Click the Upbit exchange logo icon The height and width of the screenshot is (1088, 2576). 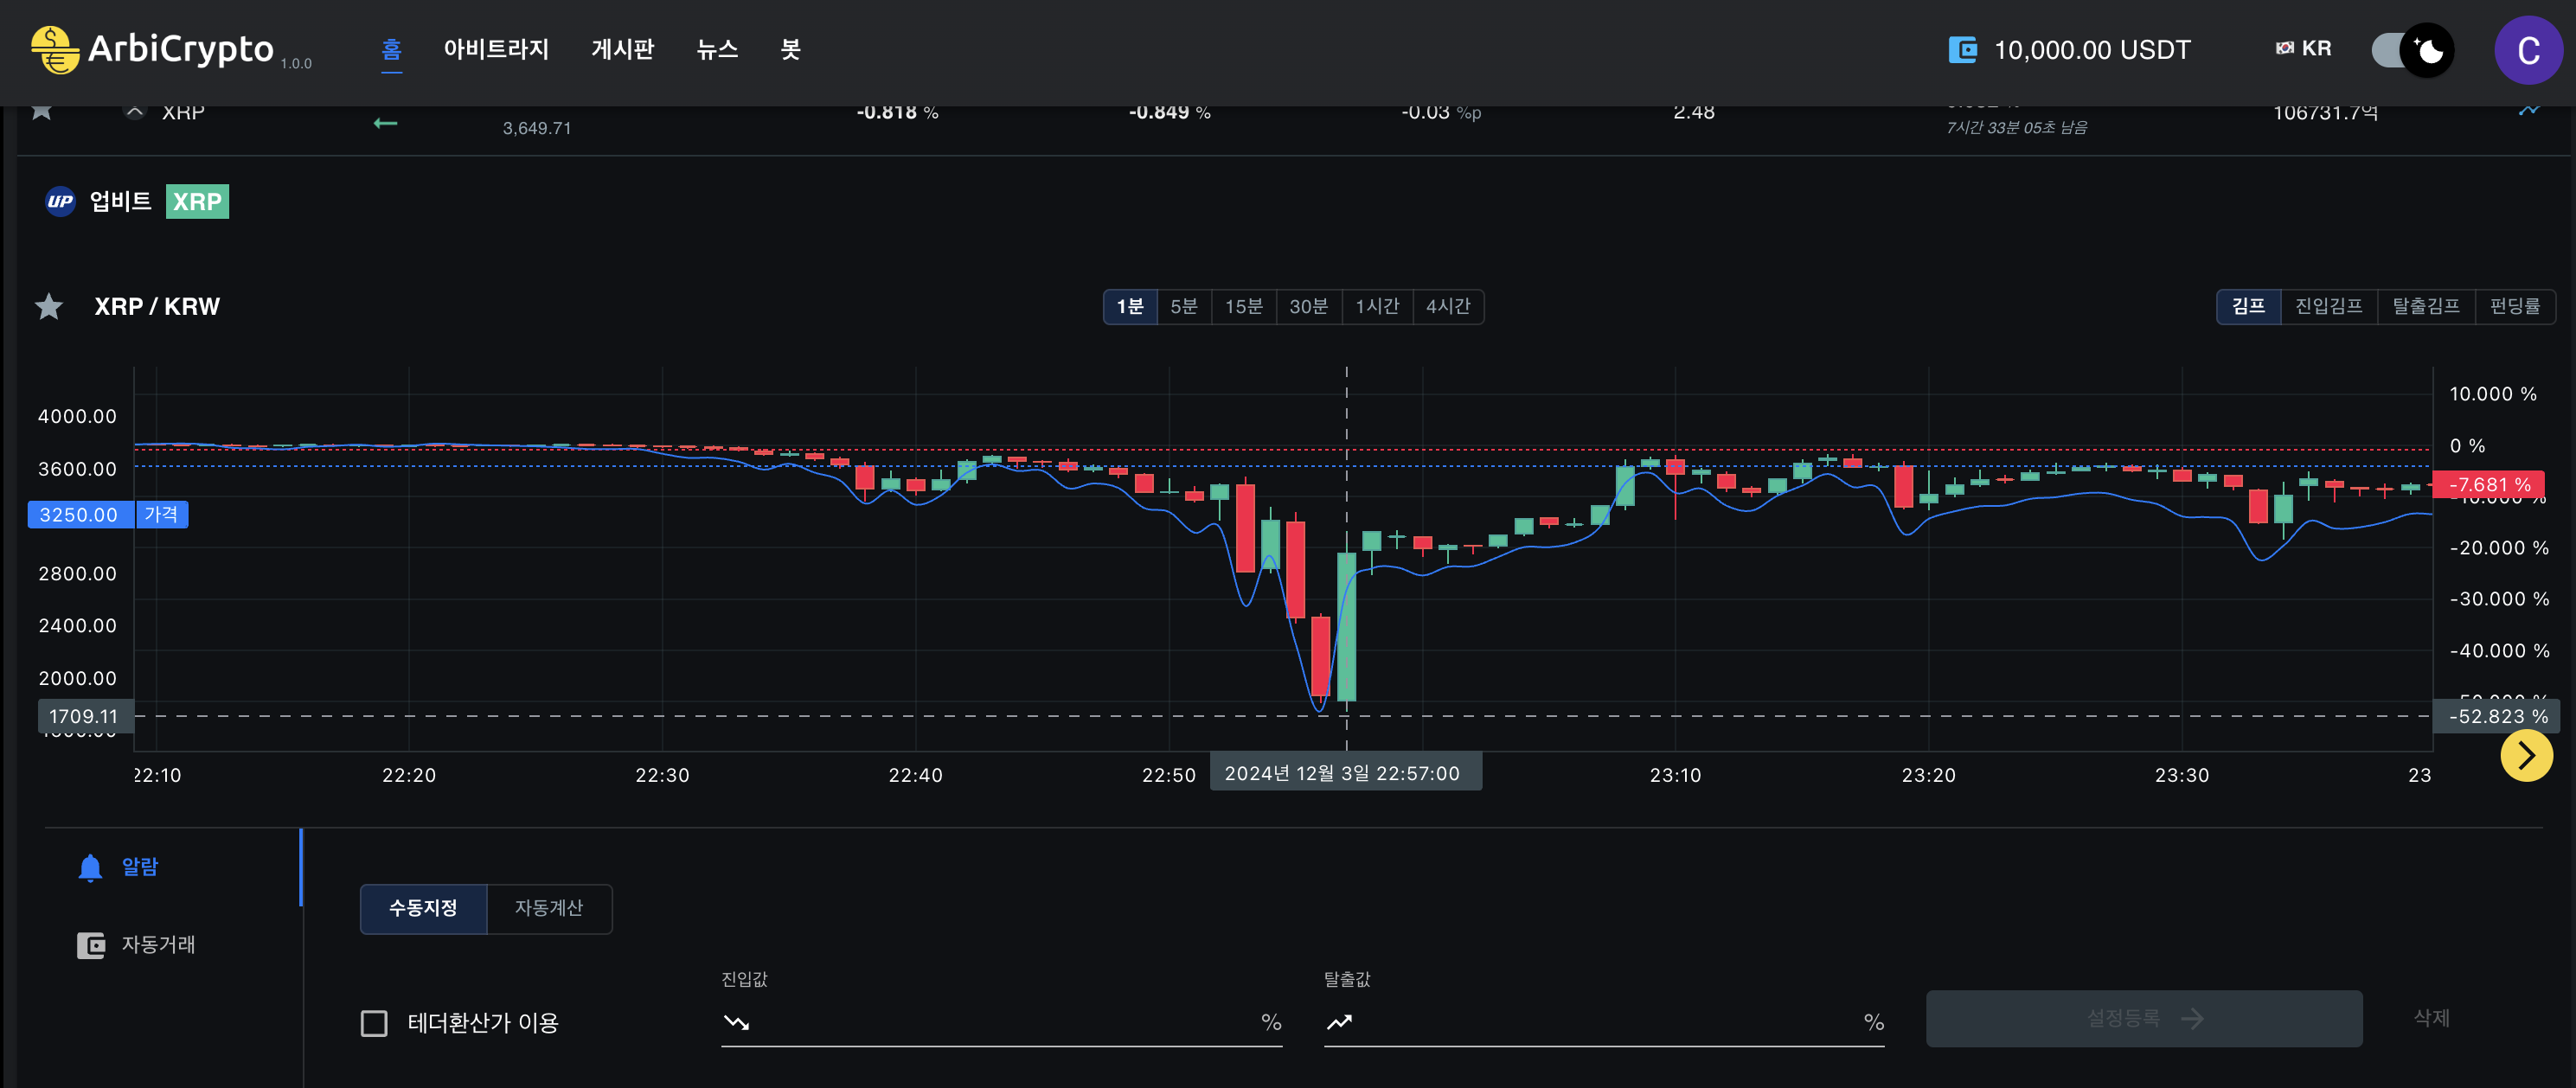click(60, 202)
